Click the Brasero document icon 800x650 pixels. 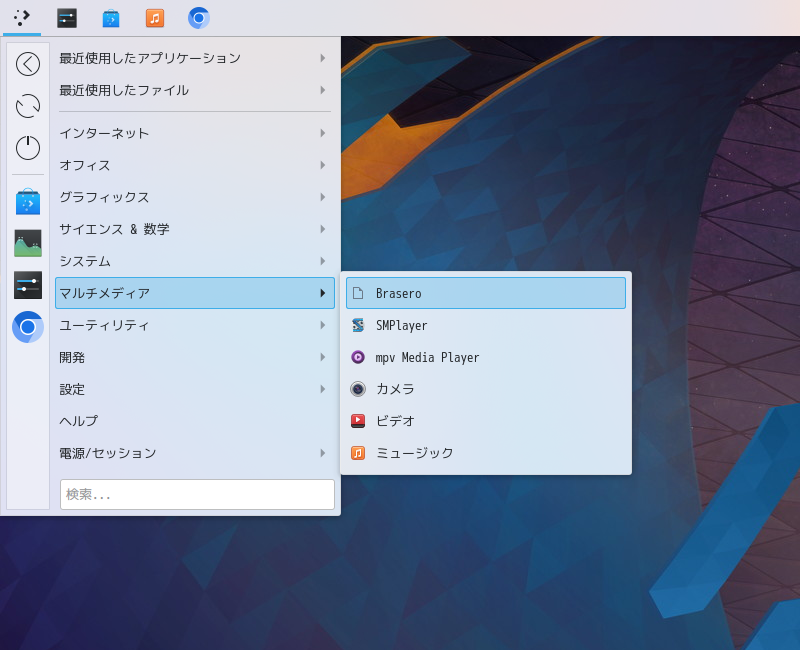(358, 293)
